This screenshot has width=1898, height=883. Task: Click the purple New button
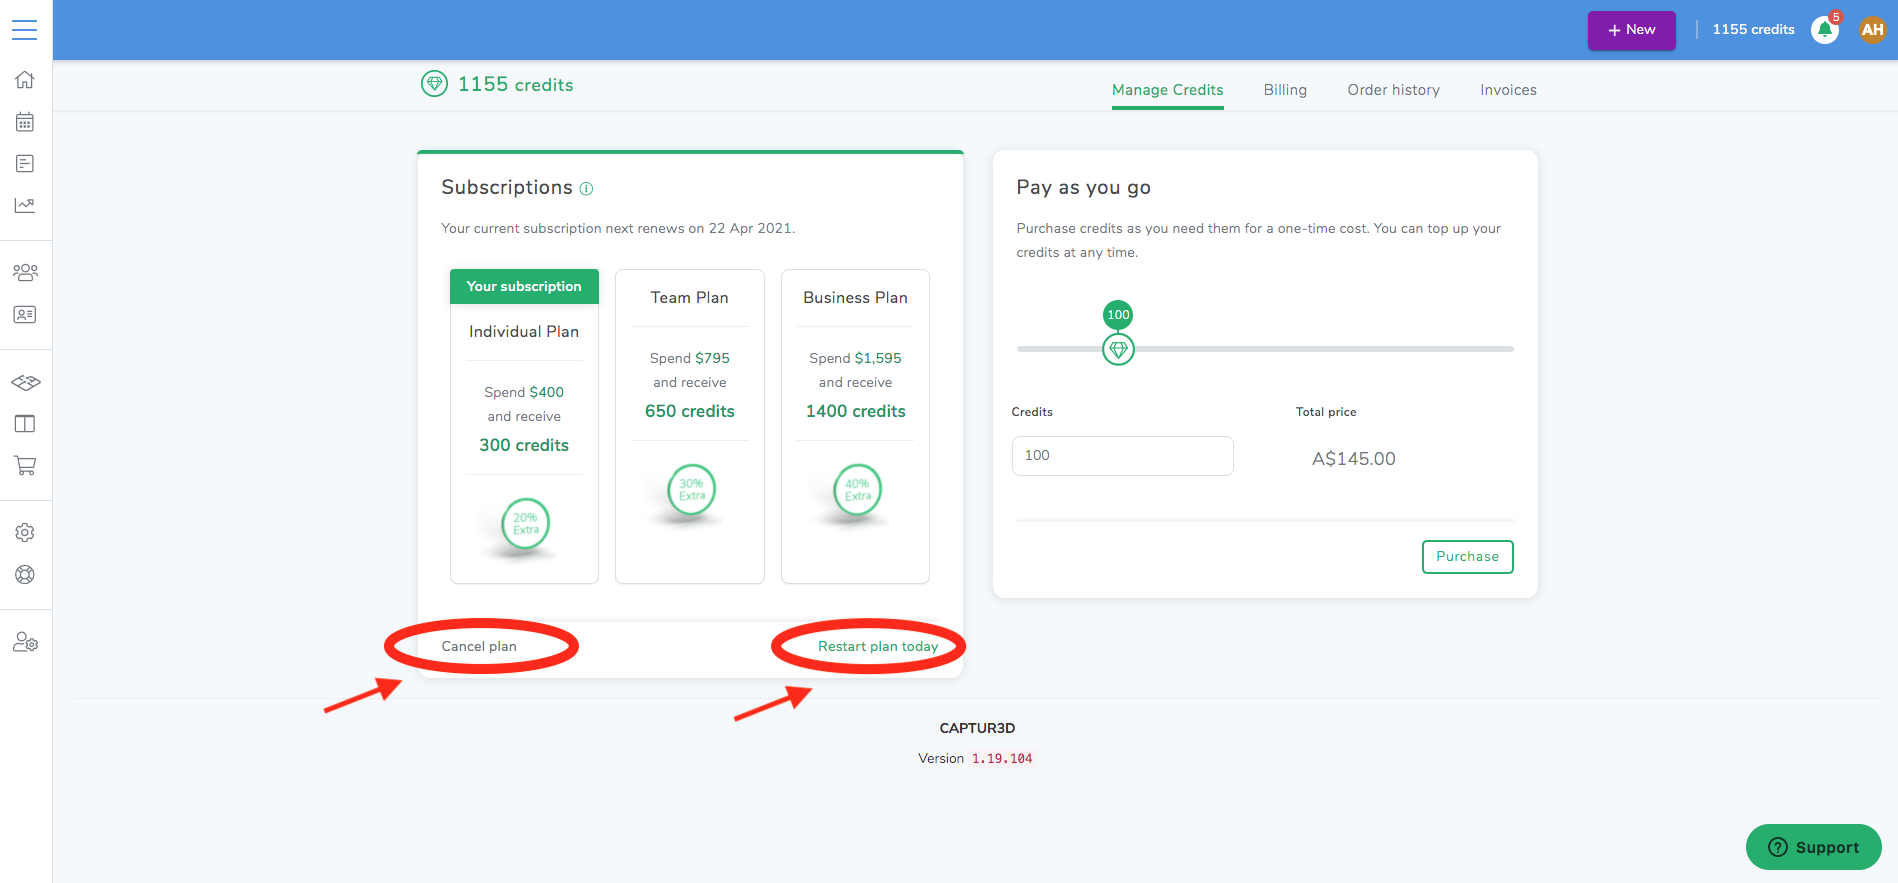1631,30
